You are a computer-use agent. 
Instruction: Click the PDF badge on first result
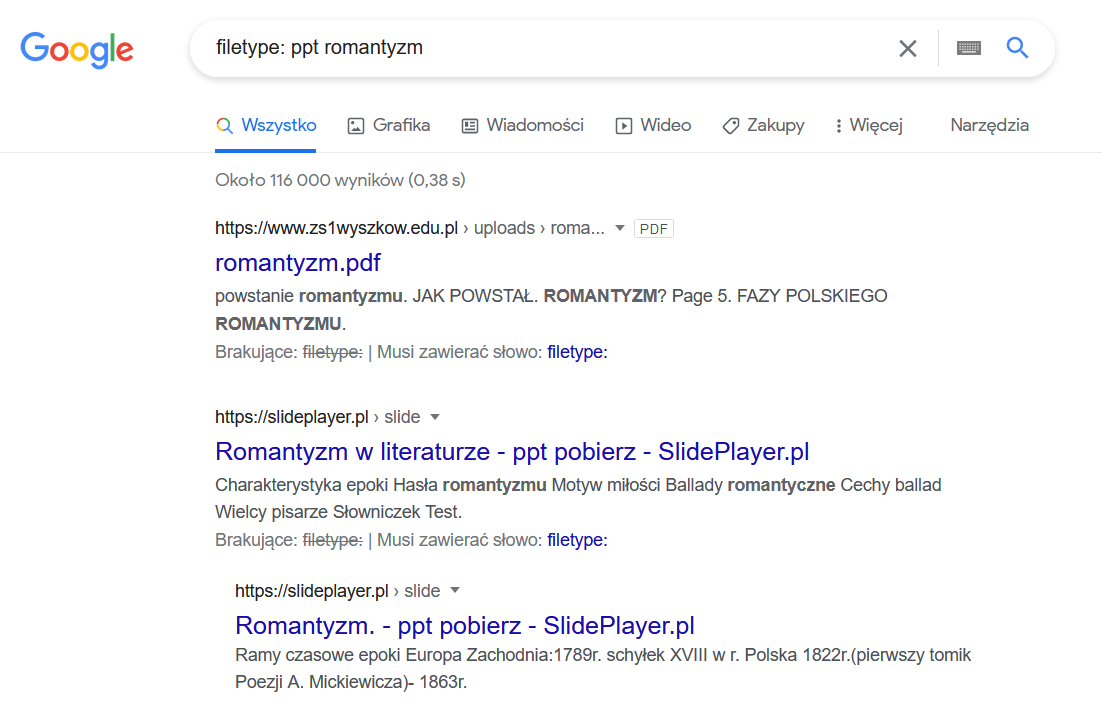pyautogui.click(x=654, y=229)
